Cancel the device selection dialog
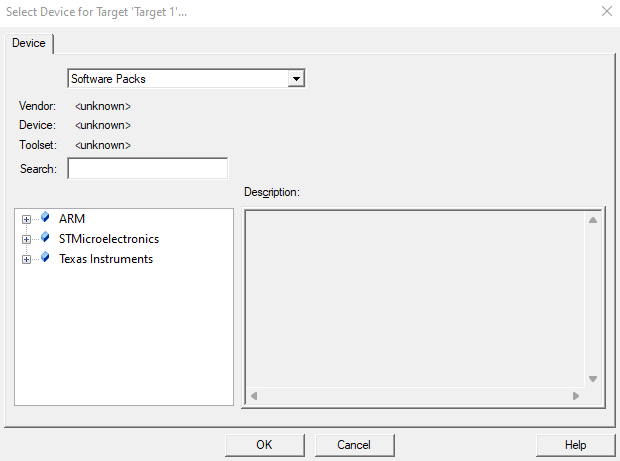The width and height of the screenshot is (620, 461). tap(354, 445)
